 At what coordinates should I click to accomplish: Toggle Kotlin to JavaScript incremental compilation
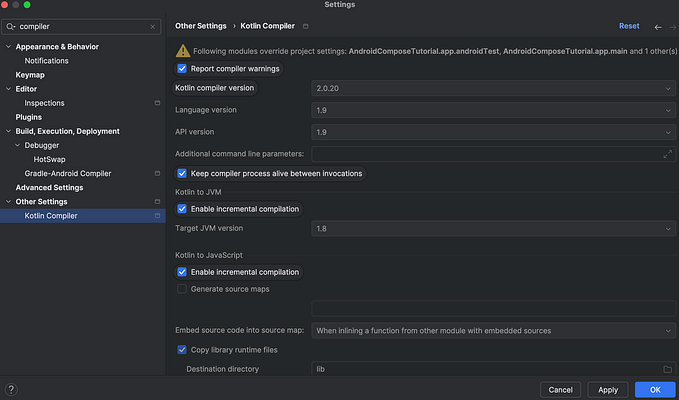(x=182, y=272)
